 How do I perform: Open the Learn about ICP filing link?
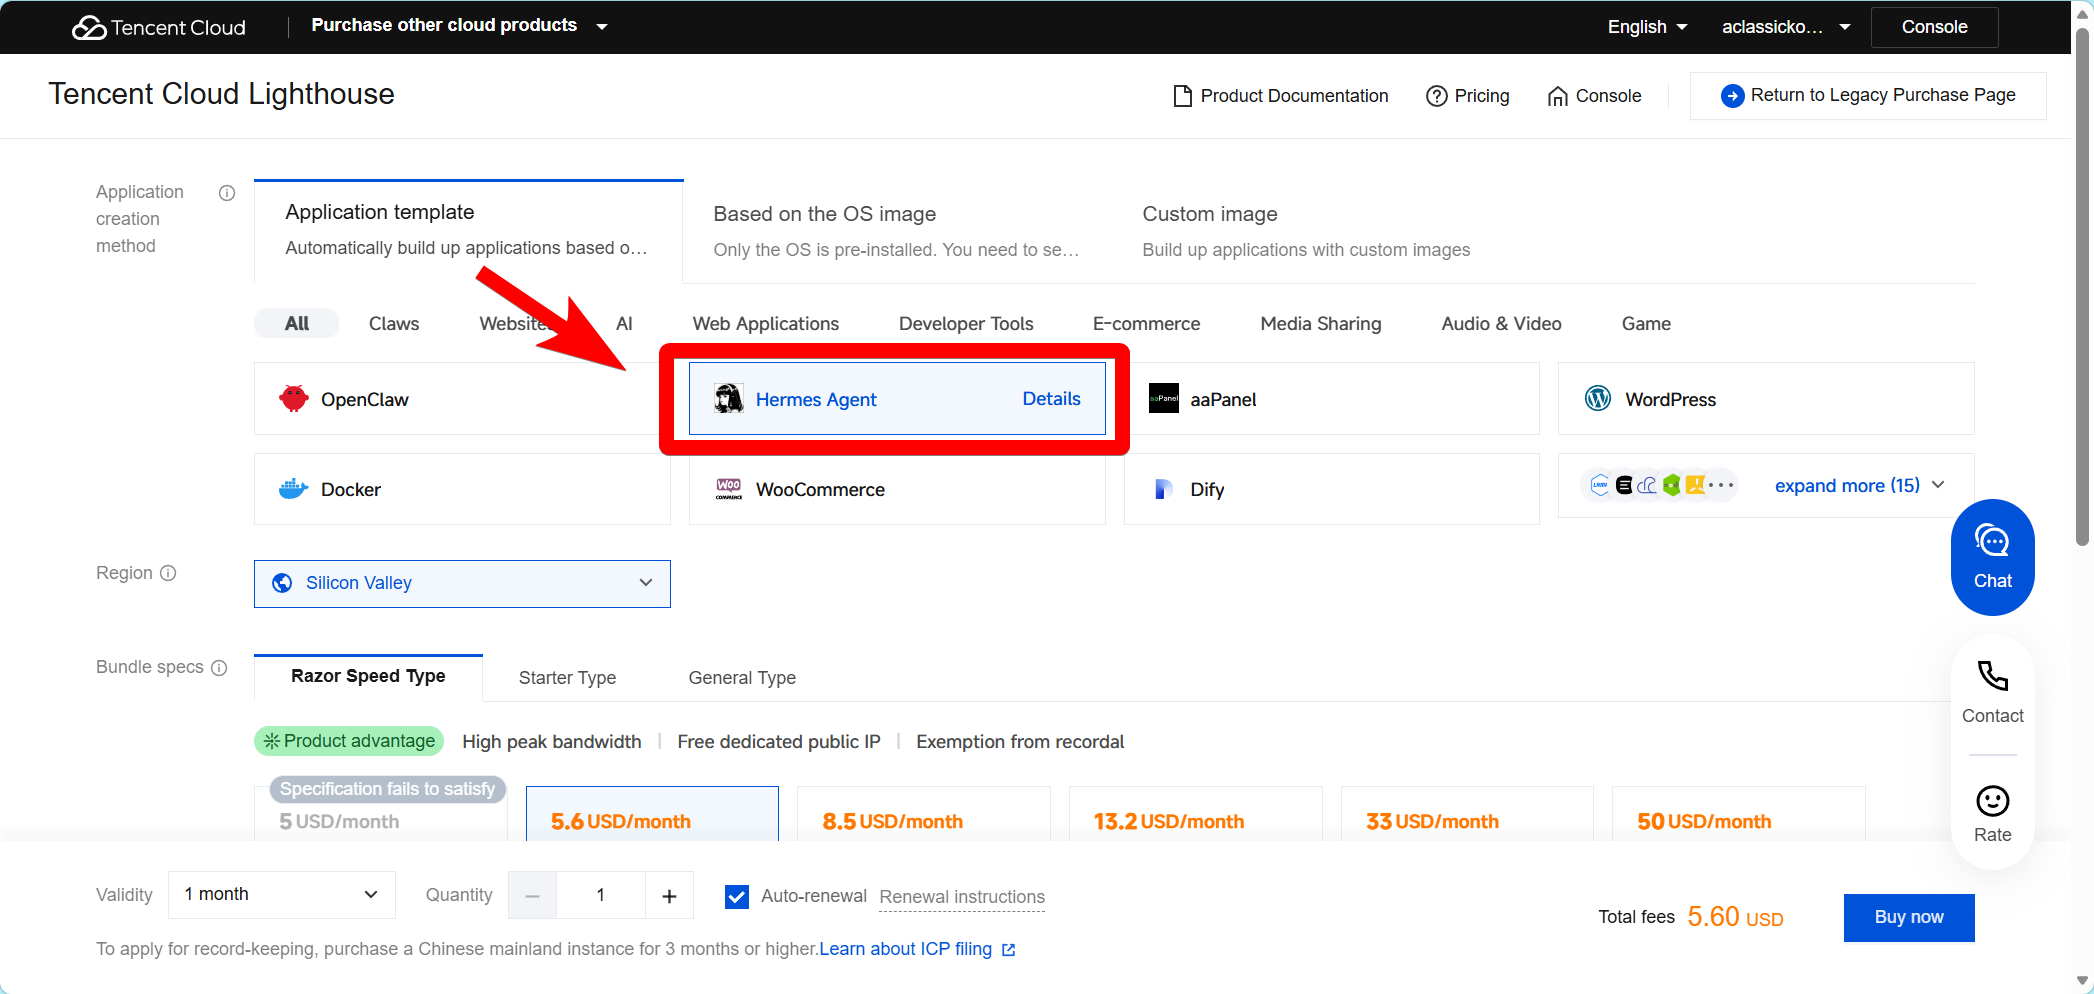pos(905,949)
